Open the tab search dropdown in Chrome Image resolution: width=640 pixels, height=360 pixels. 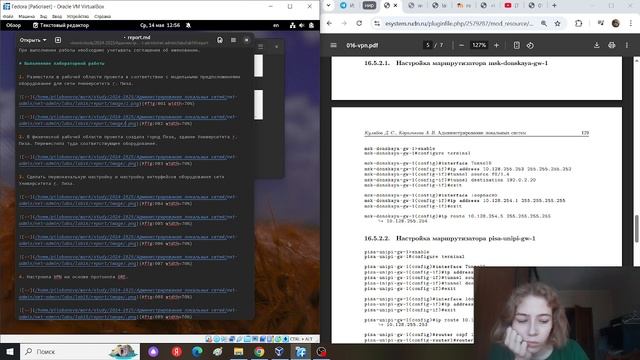coord(328,5)
